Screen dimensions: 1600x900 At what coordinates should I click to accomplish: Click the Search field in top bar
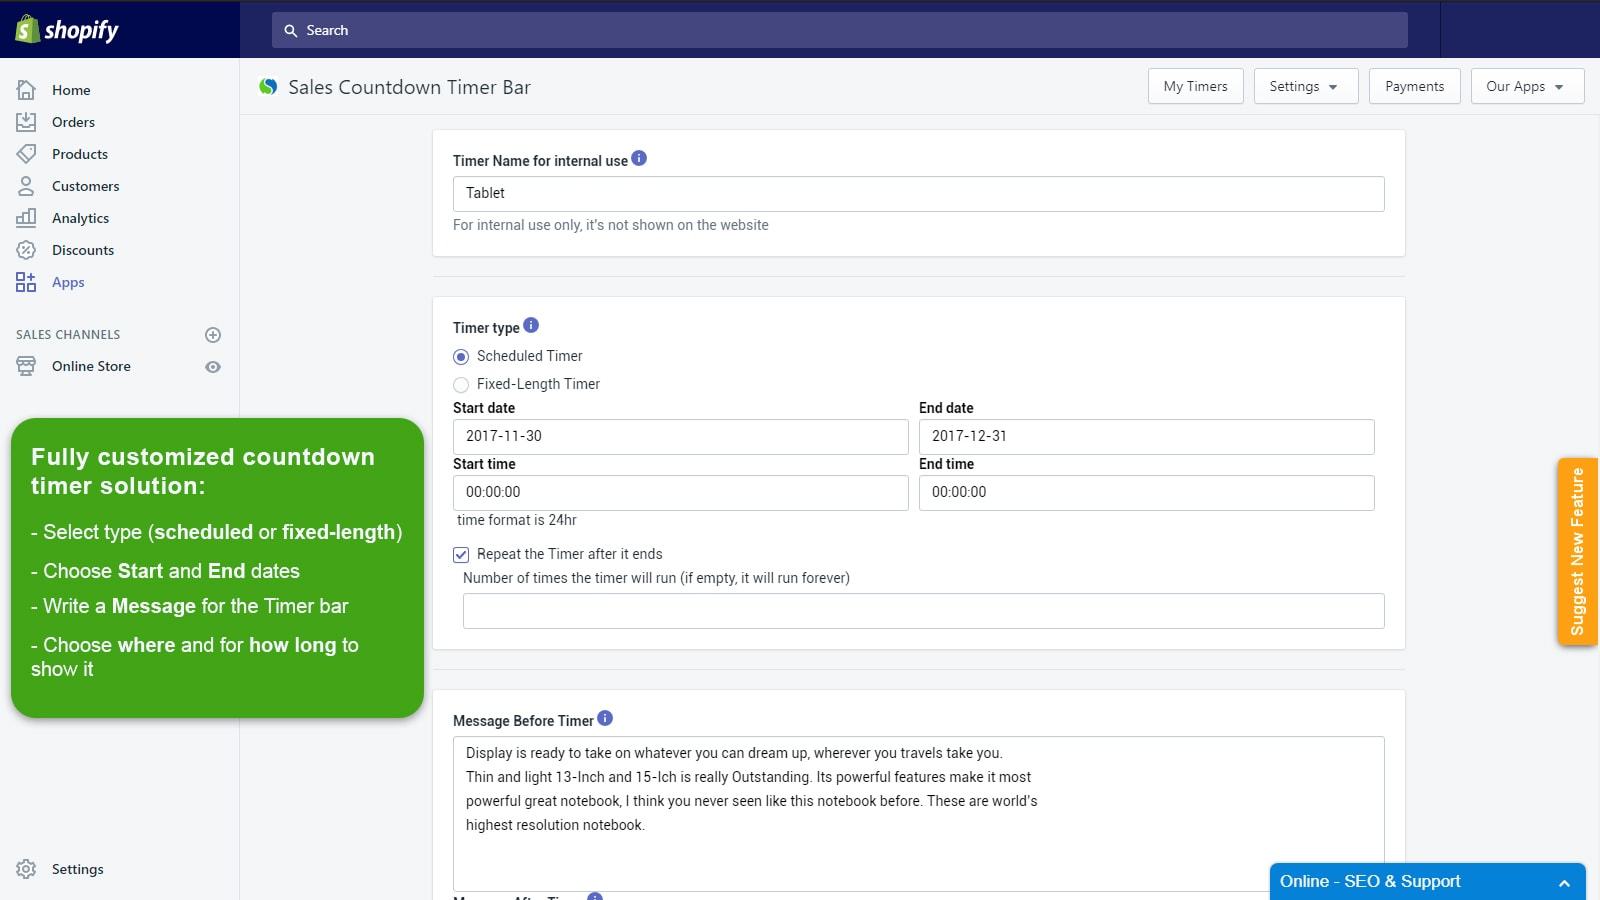(x=839, y=30)
